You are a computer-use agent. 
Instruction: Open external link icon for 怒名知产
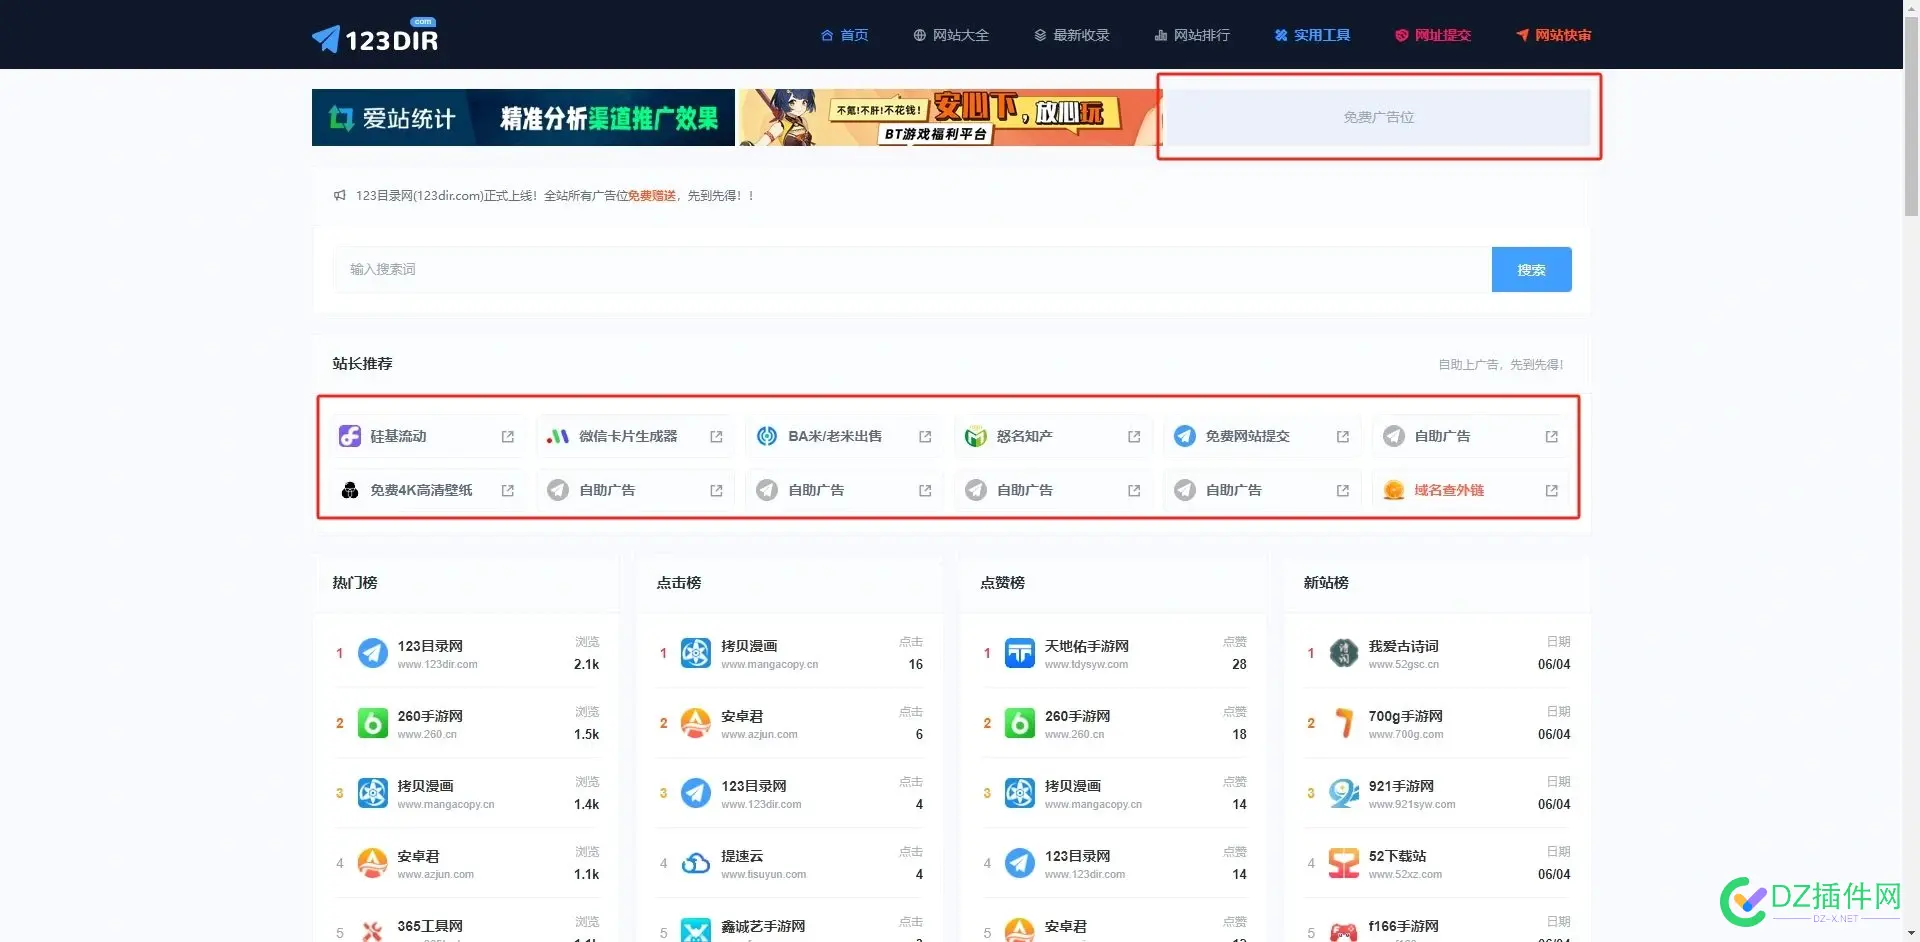click(1133, 437)
